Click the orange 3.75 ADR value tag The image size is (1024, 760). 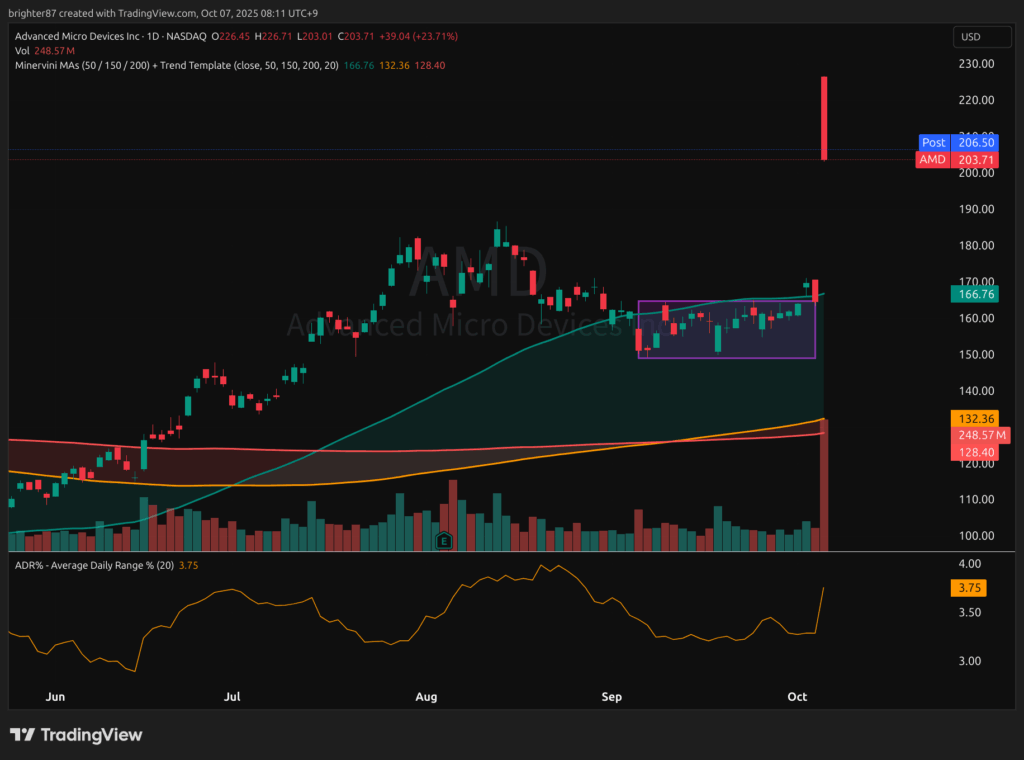pos(969,588)
